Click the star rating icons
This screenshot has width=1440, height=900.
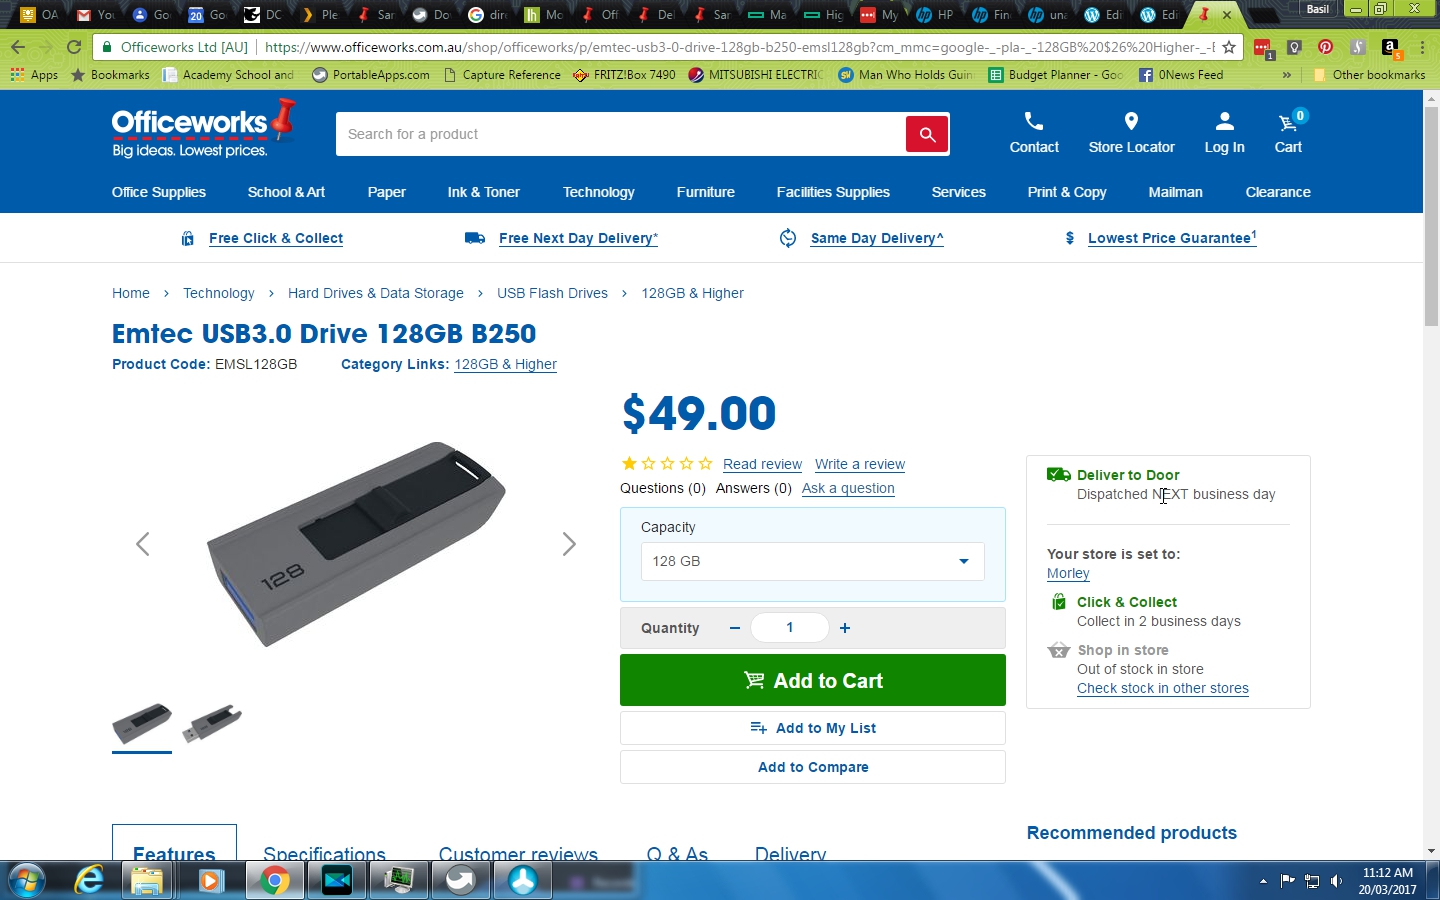(667, 464)
